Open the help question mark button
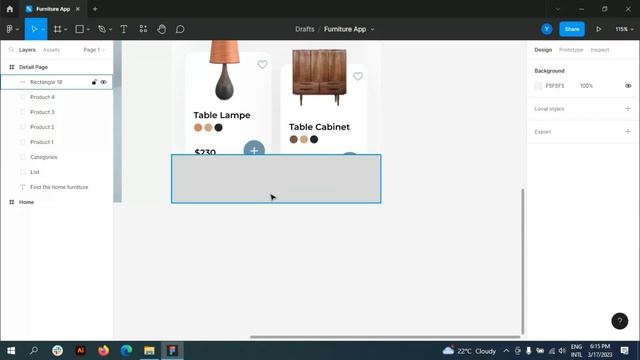Image resolution: width=640 pixels, height=360 pixels. click(620, 321)
